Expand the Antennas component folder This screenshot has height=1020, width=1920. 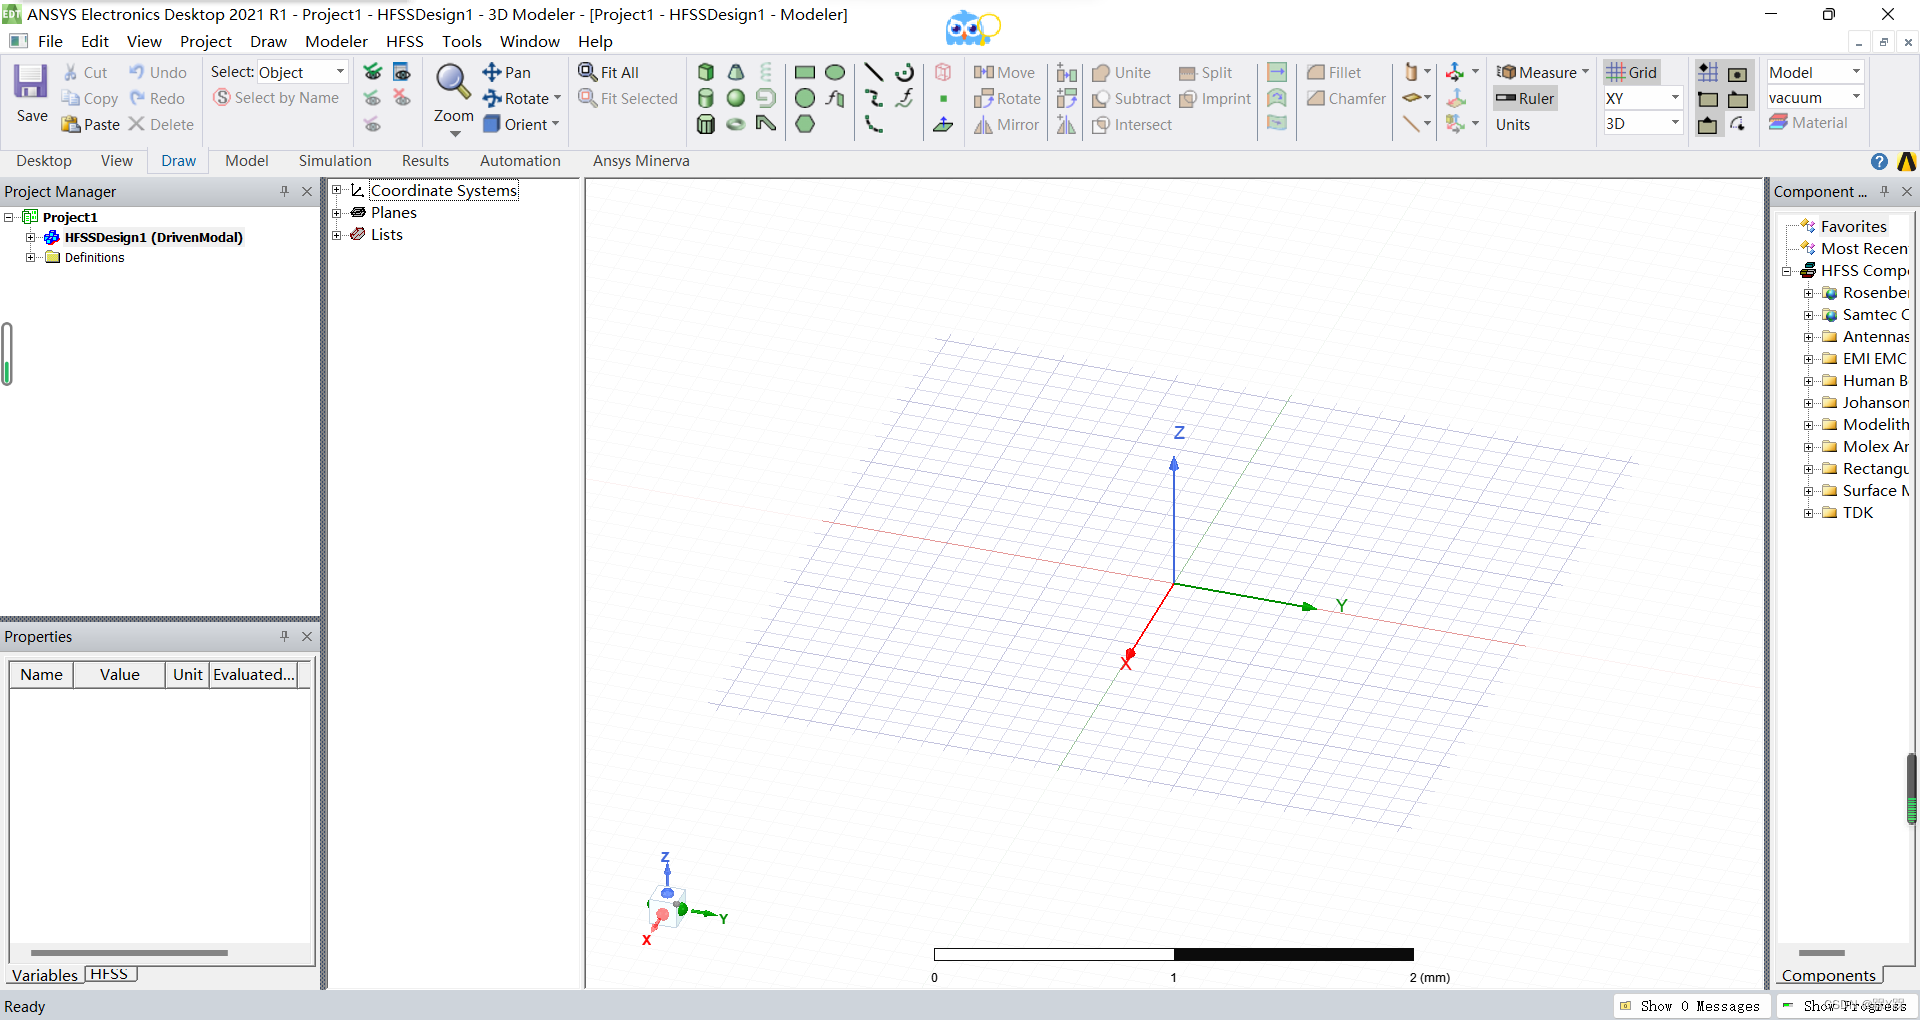tap(1808, 337)
